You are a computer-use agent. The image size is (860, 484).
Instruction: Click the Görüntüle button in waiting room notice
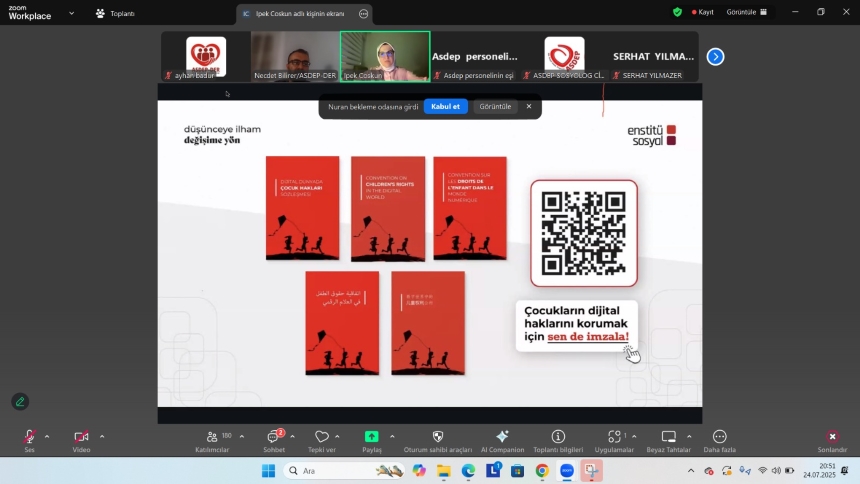495,106
